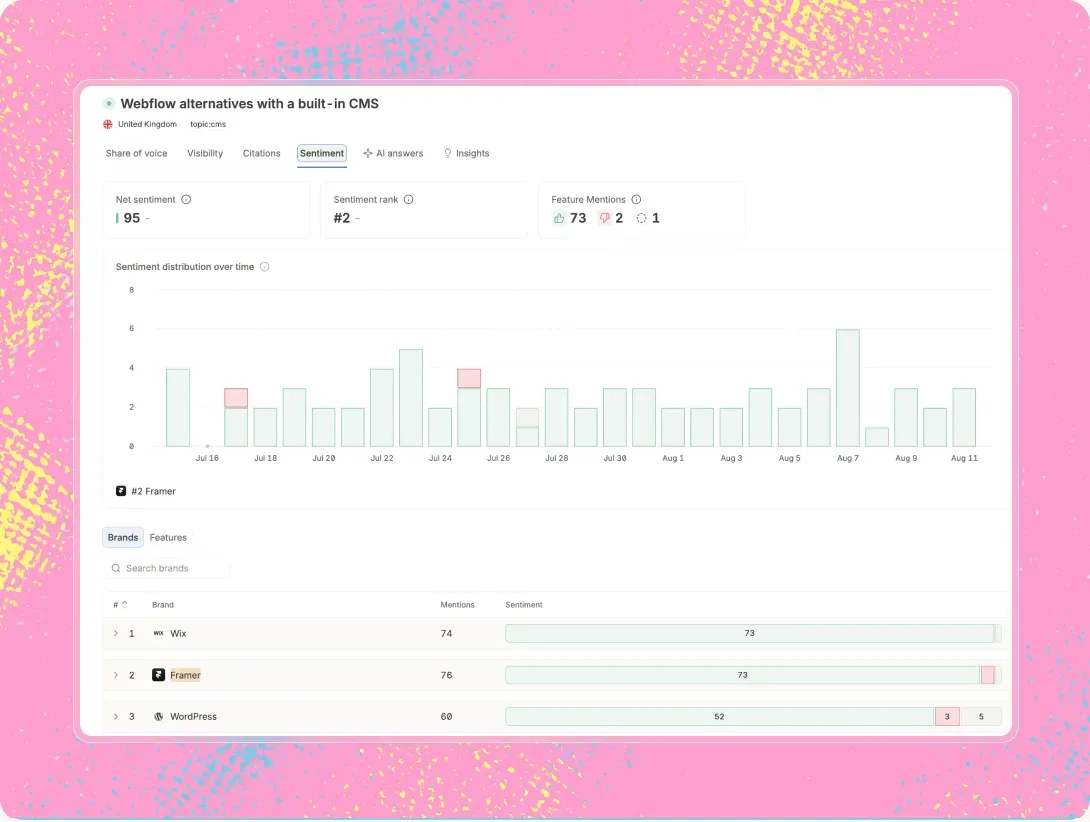The height and width of the screenshot is (822, 1090).
Task: Click Framer's positive sentiment bar showing 73
Action: [x=742, y=675]
